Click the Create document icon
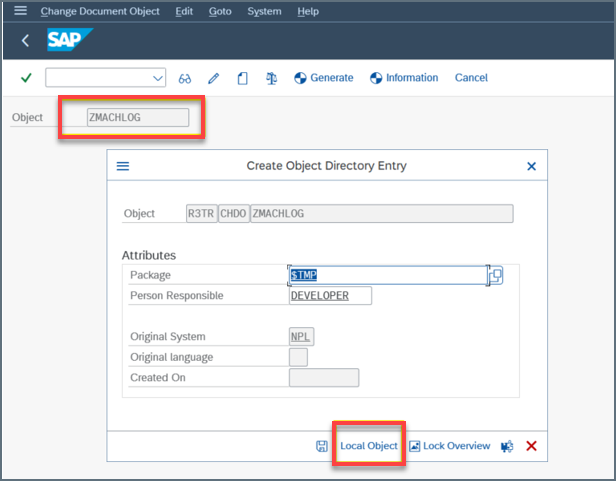The image size is (616, 481). tap(242, 78)
